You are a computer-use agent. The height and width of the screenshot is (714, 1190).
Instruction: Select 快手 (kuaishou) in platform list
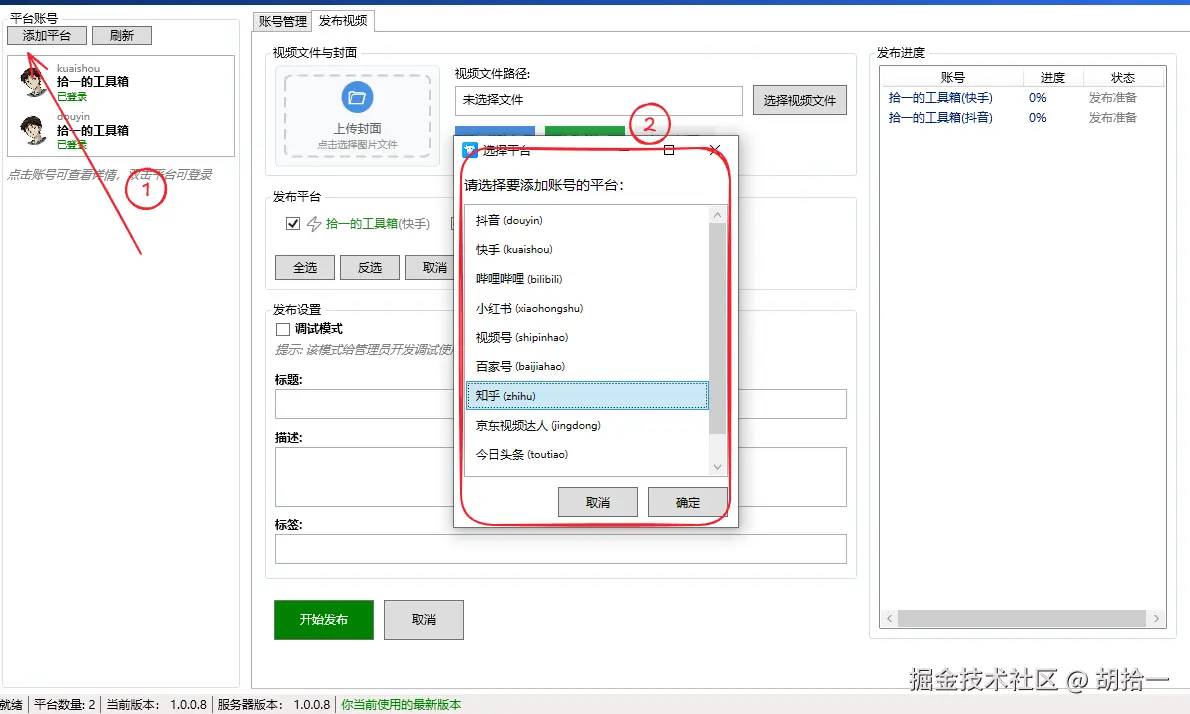[587, 250]
